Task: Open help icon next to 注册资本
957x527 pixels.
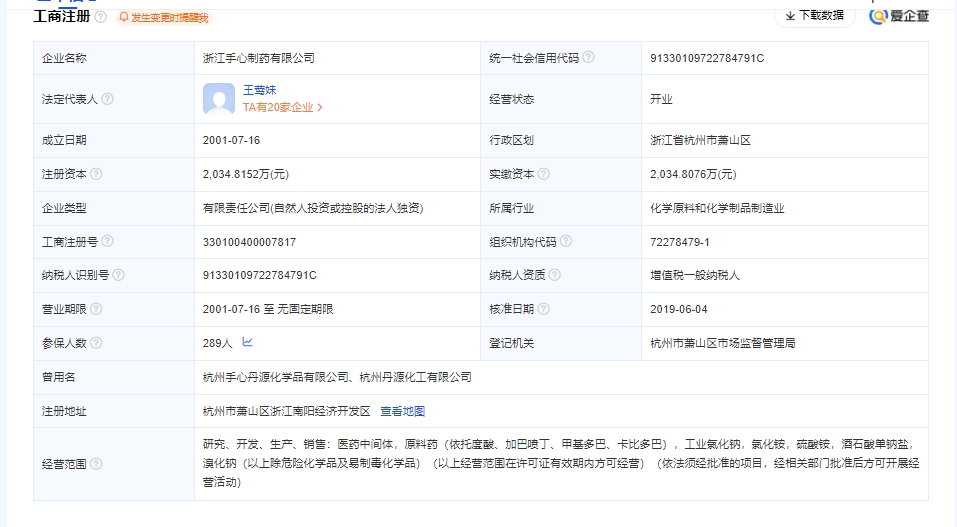Action: (x=96, y=174)
